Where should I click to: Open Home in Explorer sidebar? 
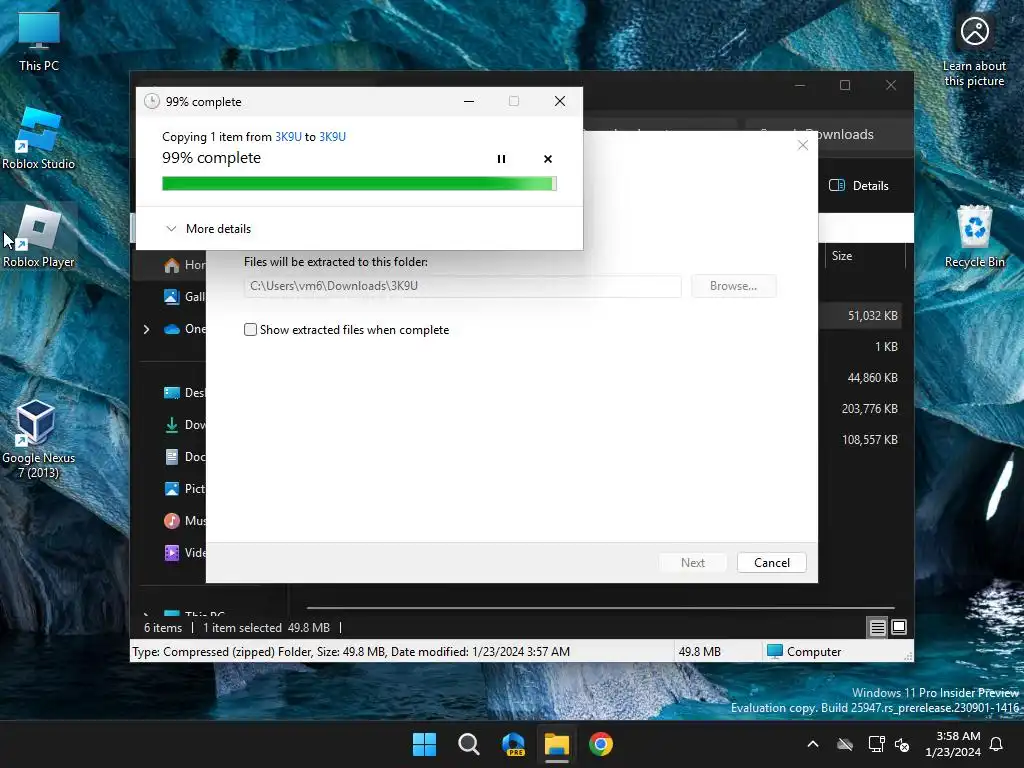click(x=184, y=264)
